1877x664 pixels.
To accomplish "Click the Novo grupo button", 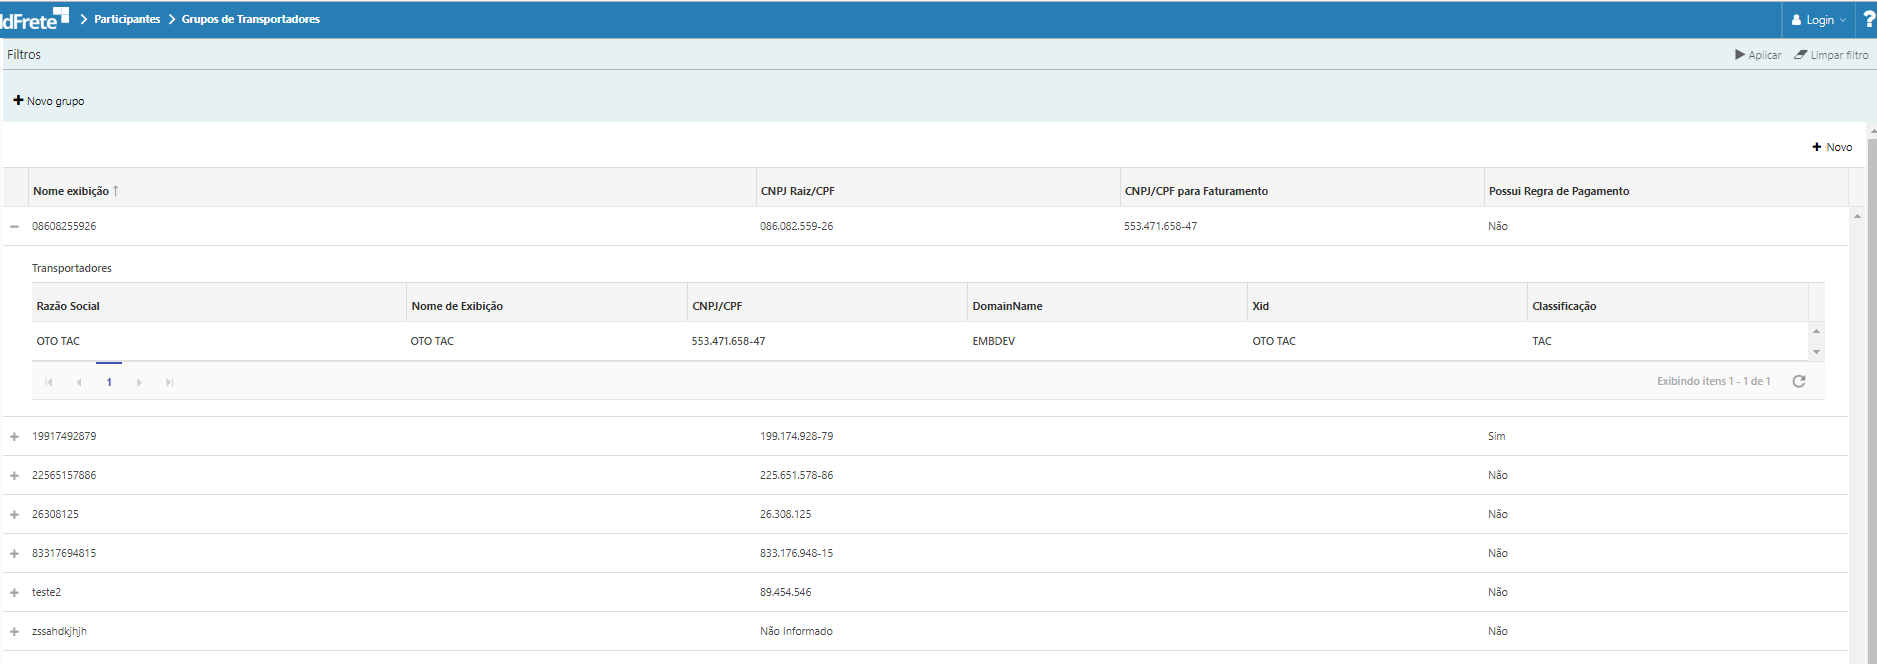I will [49, 101].
